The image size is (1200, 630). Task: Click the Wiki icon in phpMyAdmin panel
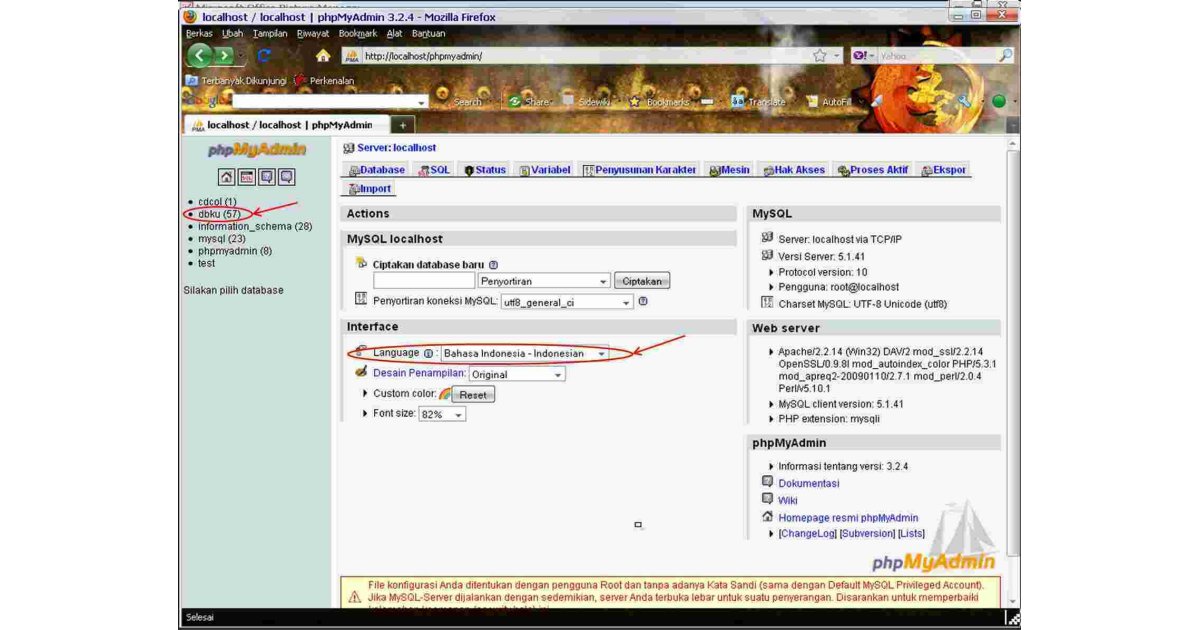[768, 500]
